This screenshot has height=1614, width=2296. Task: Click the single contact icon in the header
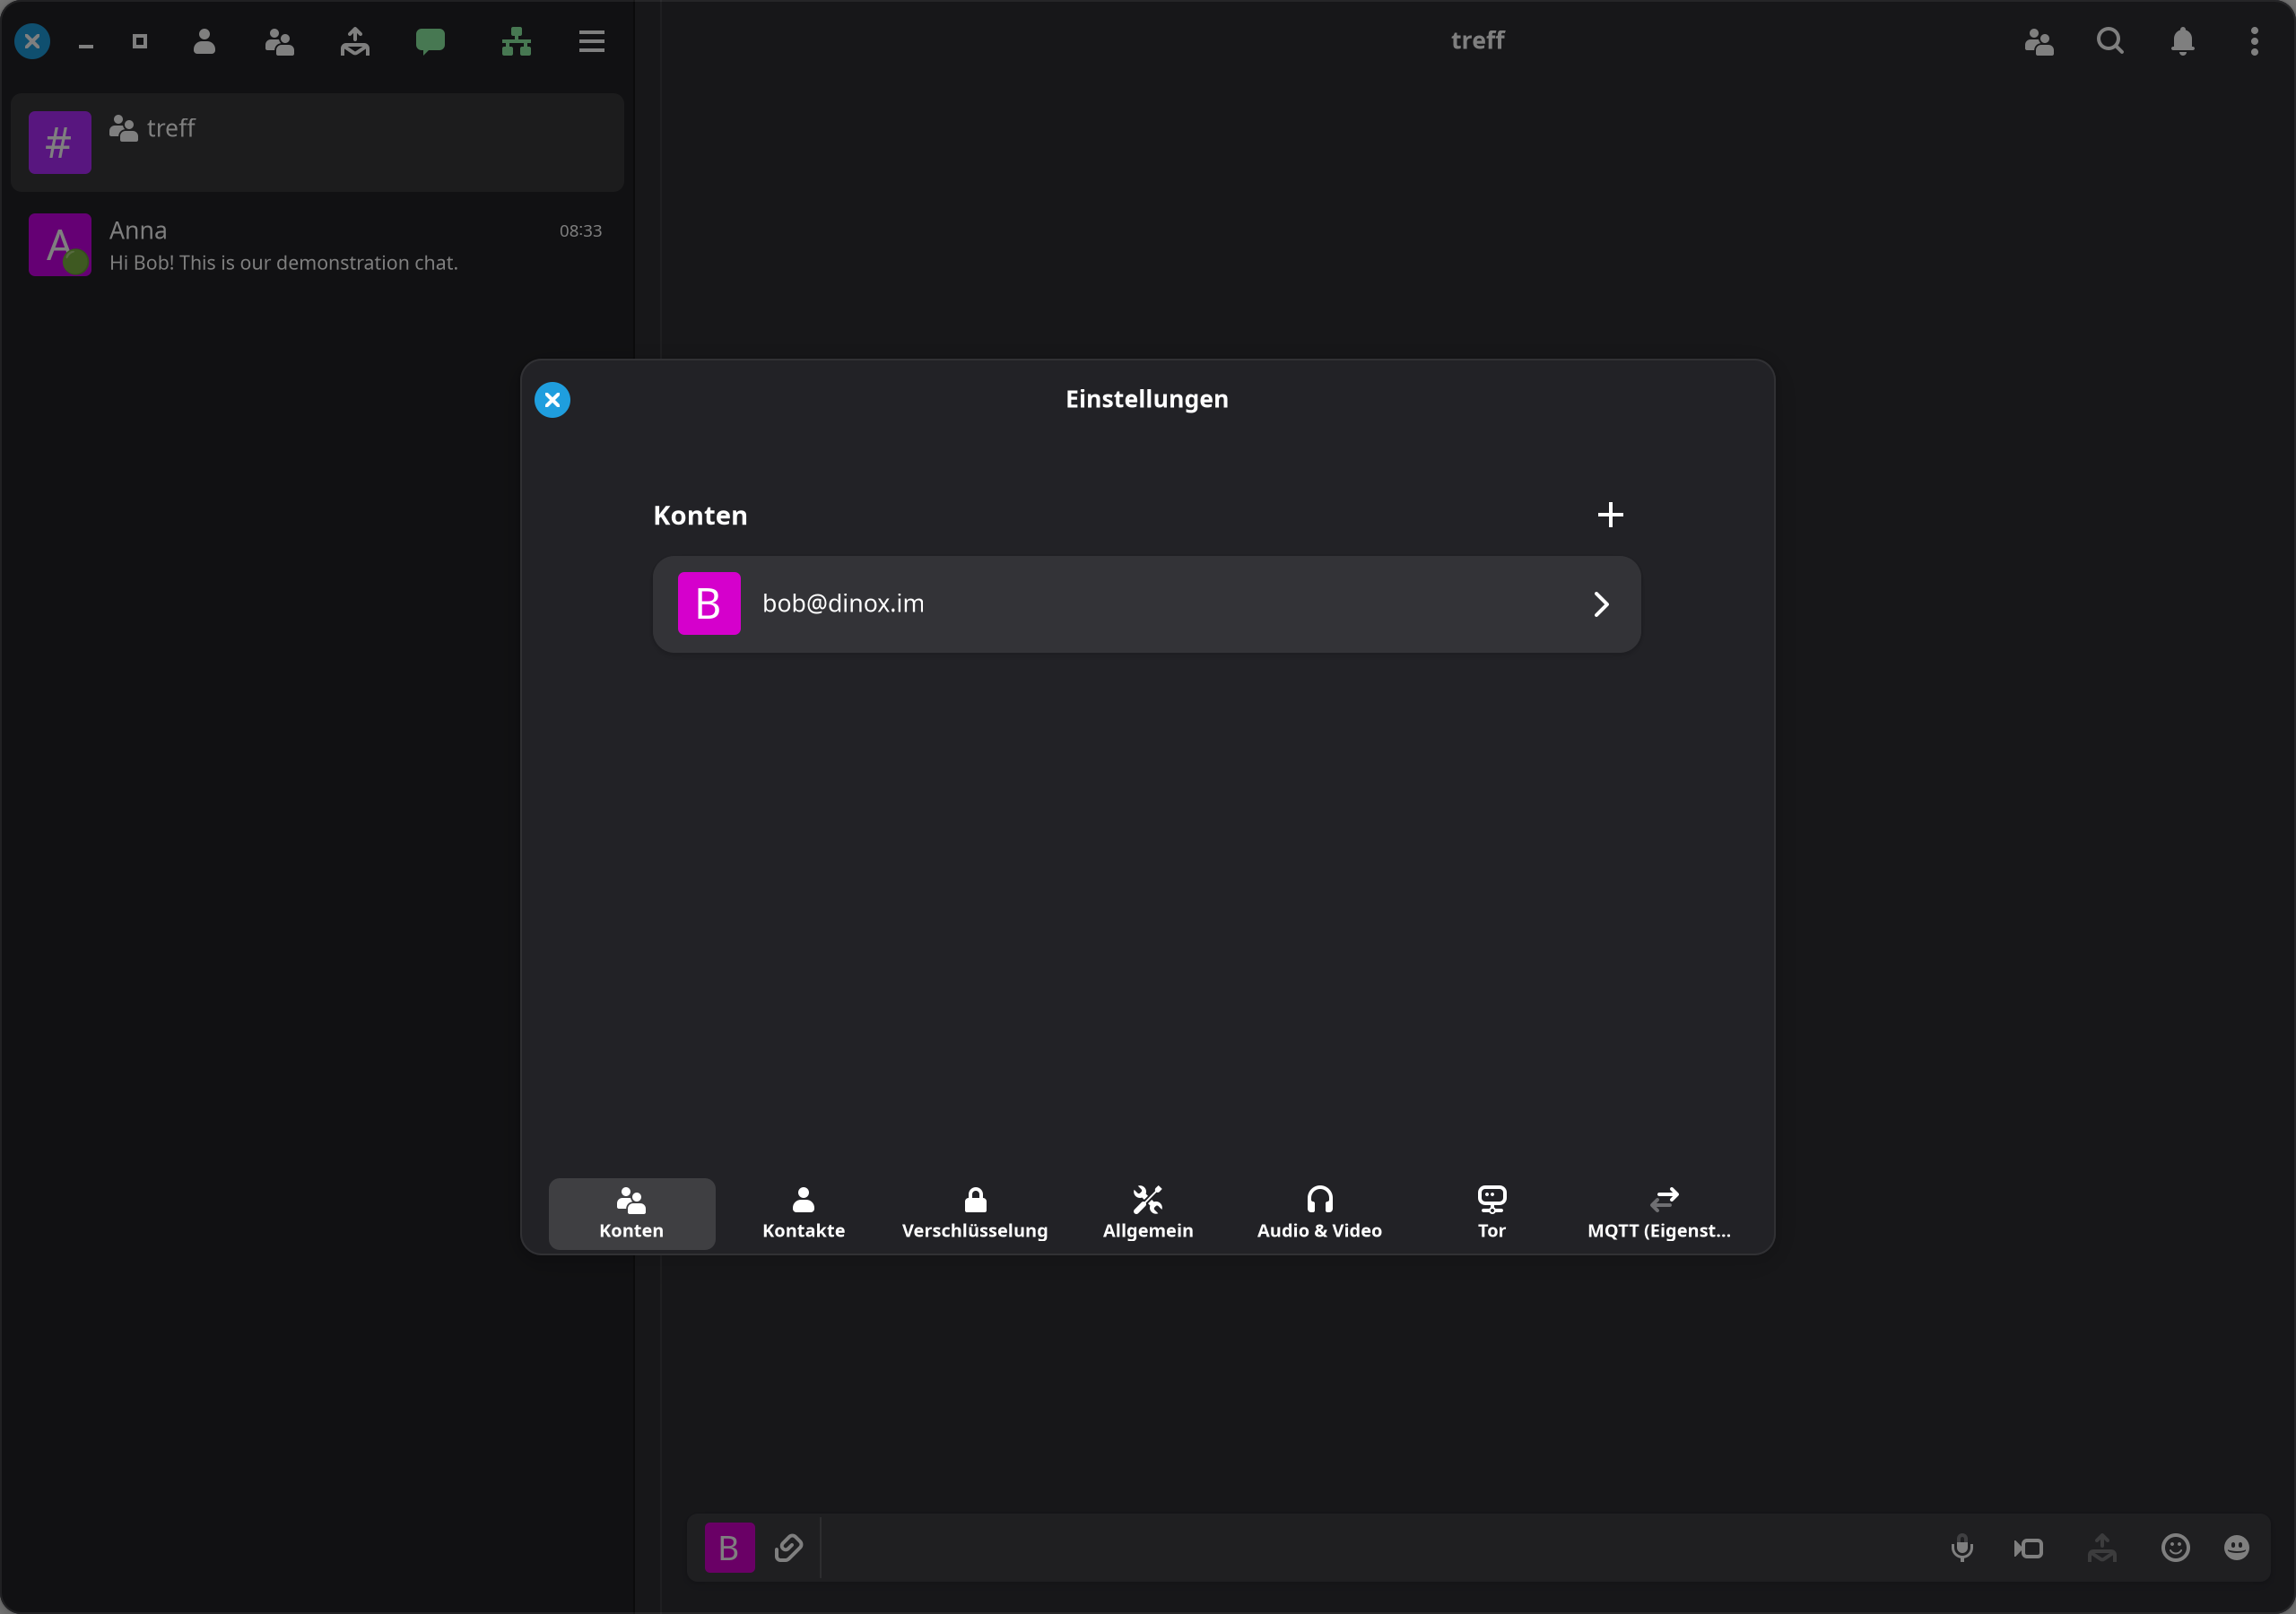(x=204, y=41)
